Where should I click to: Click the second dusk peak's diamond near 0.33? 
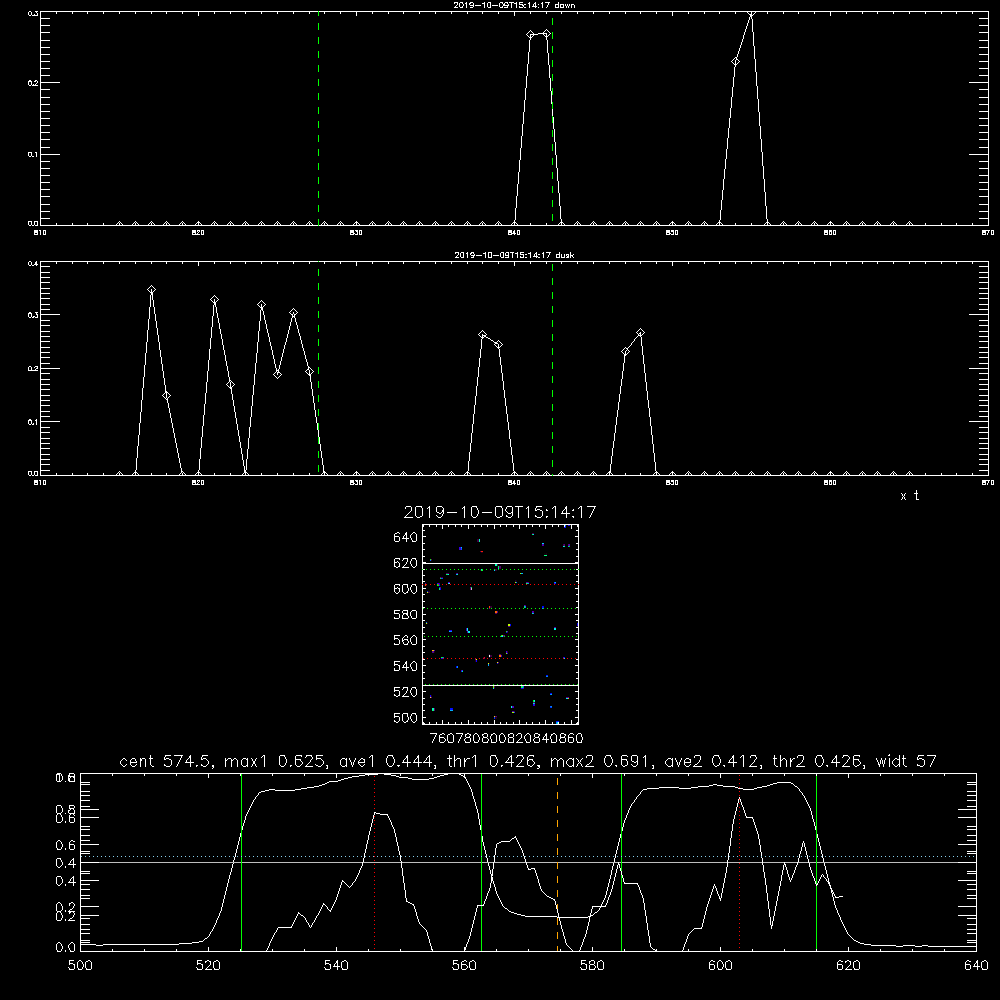214,300
